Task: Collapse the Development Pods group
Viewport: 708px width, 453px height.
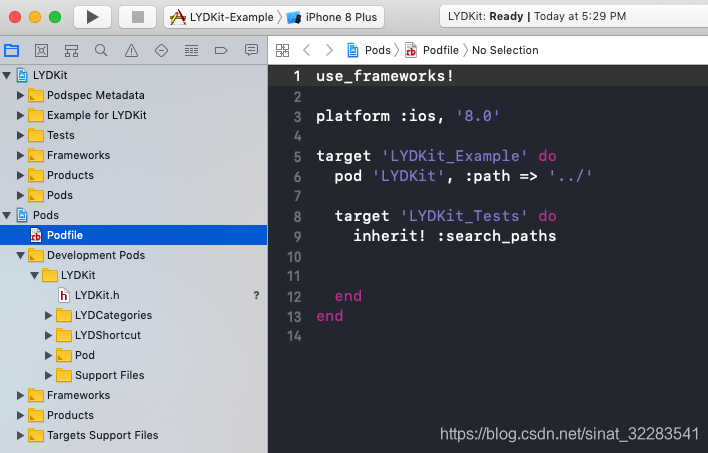Action: click(20, 255)
